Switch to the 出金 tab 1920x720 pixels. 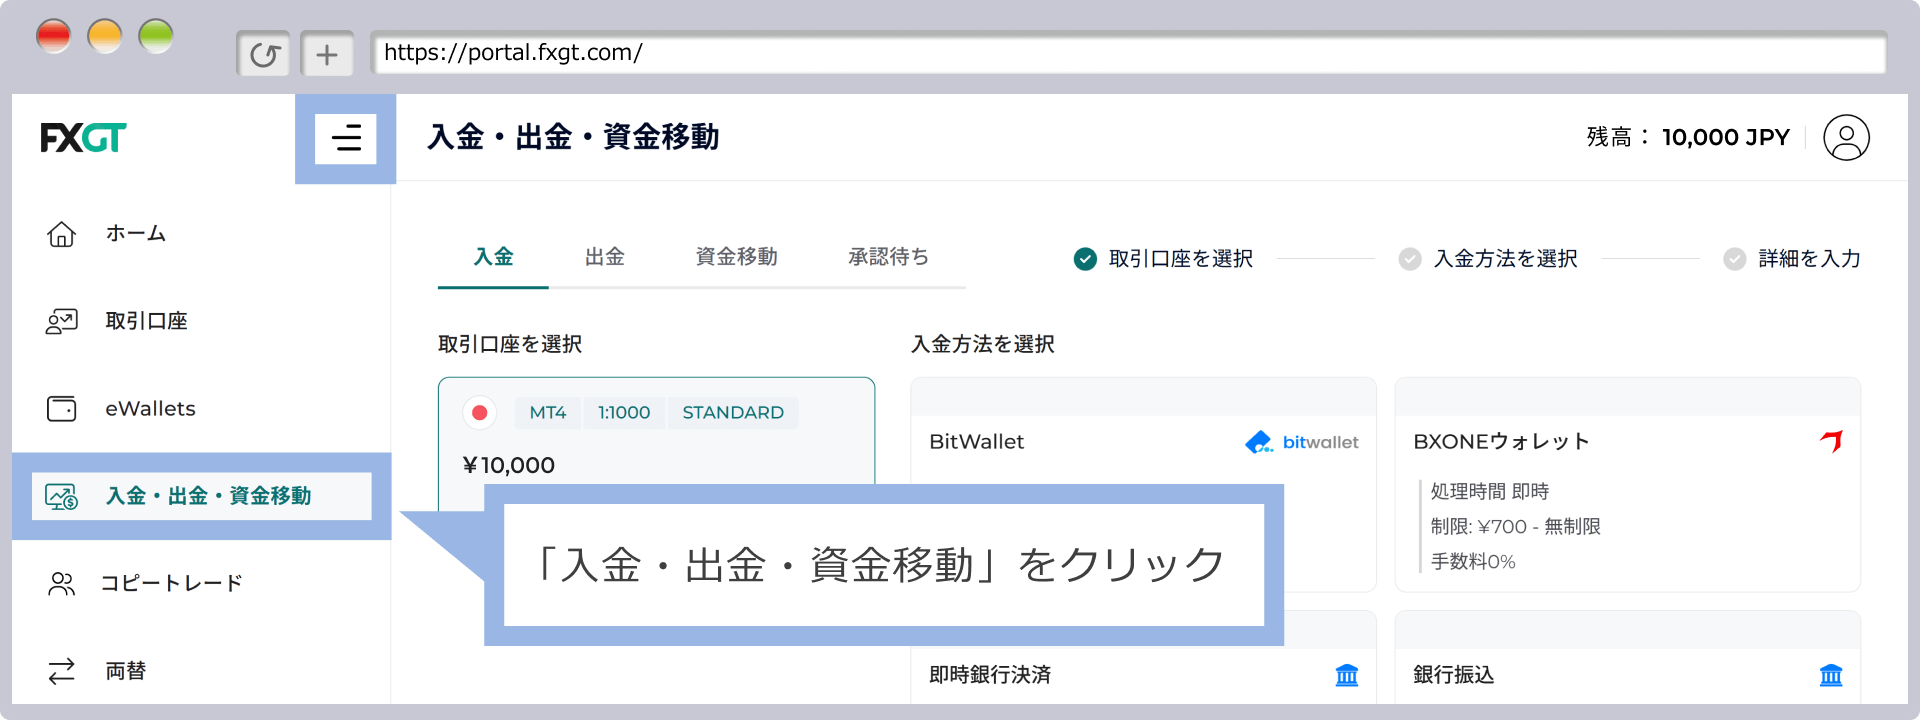click(x=605, y=257)
